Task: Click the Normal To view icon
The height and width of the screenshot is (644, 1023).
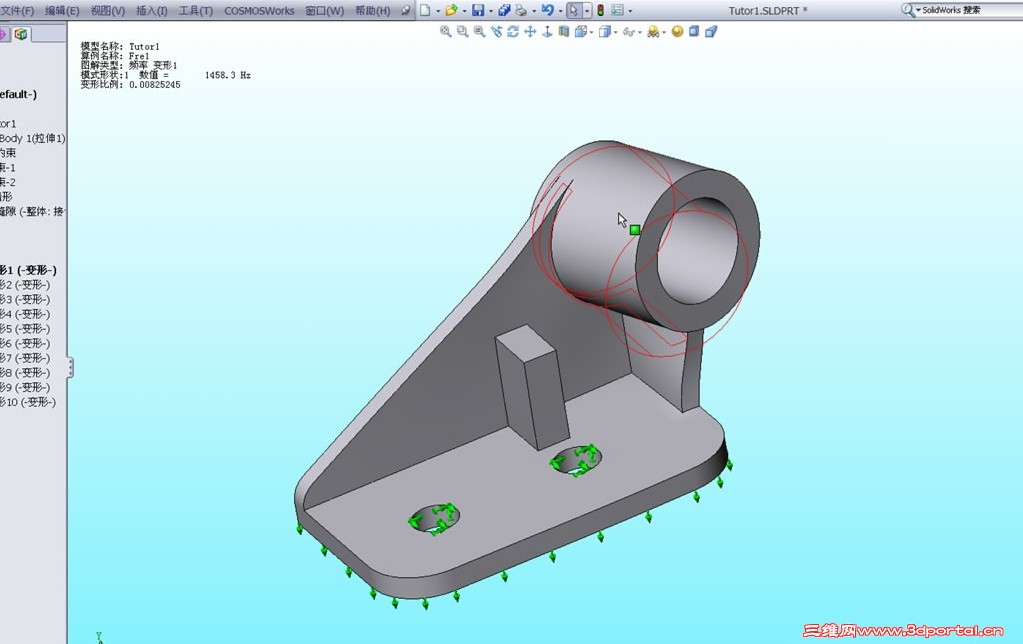Action: [x=547, y=31]
